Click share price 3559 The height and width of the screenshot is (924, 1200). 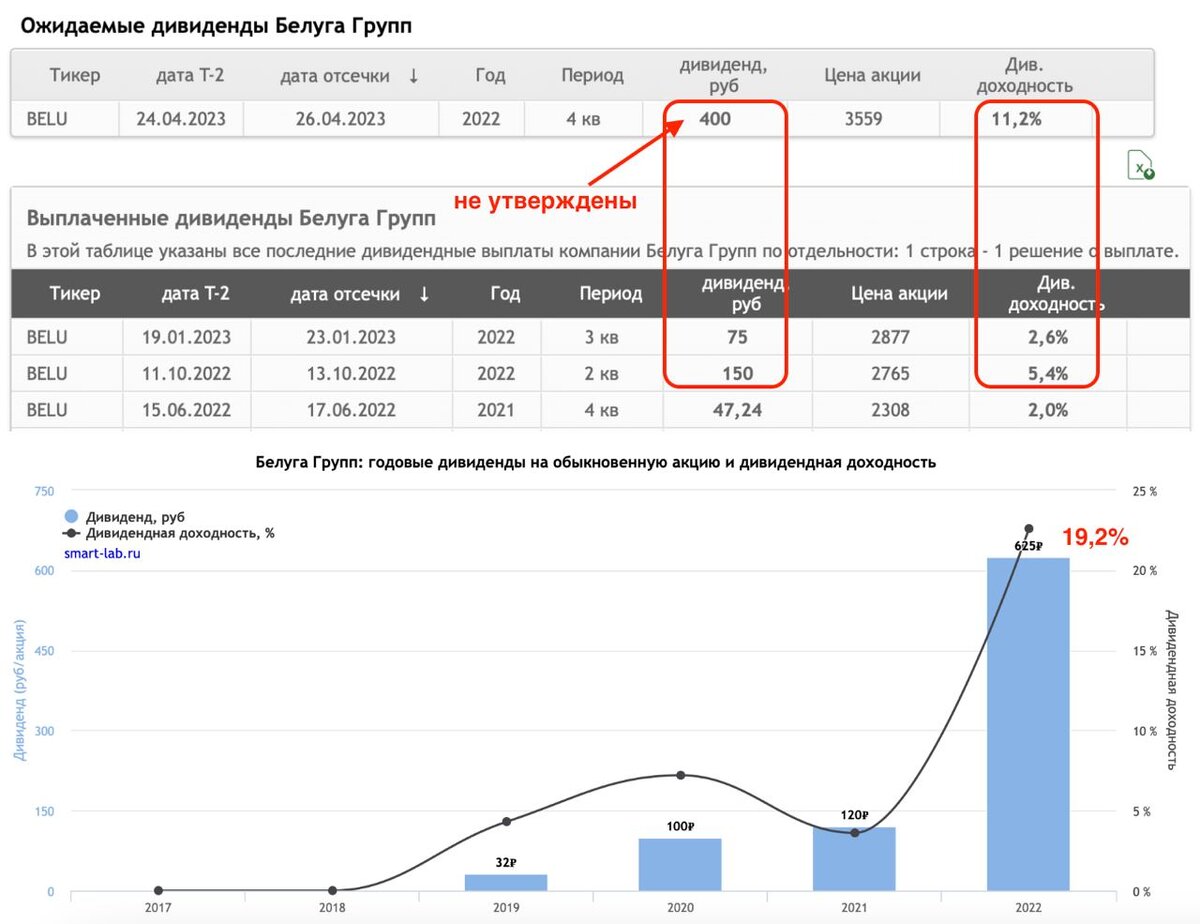coord(862,119)
